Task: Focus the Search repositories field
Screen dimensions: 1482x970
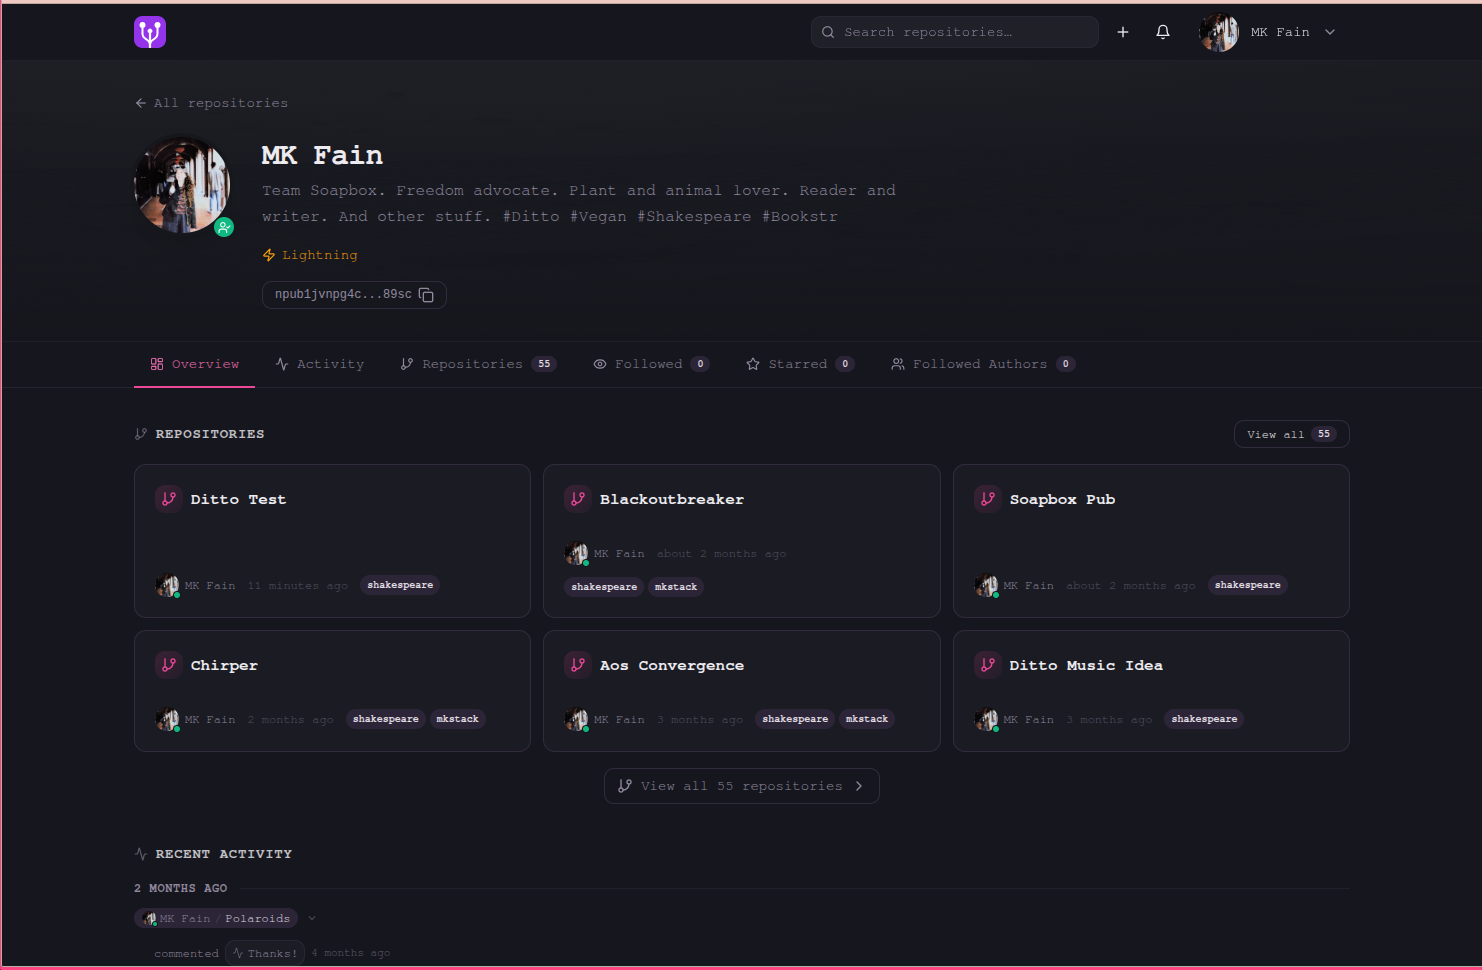Action: click(x=955, y=32)
